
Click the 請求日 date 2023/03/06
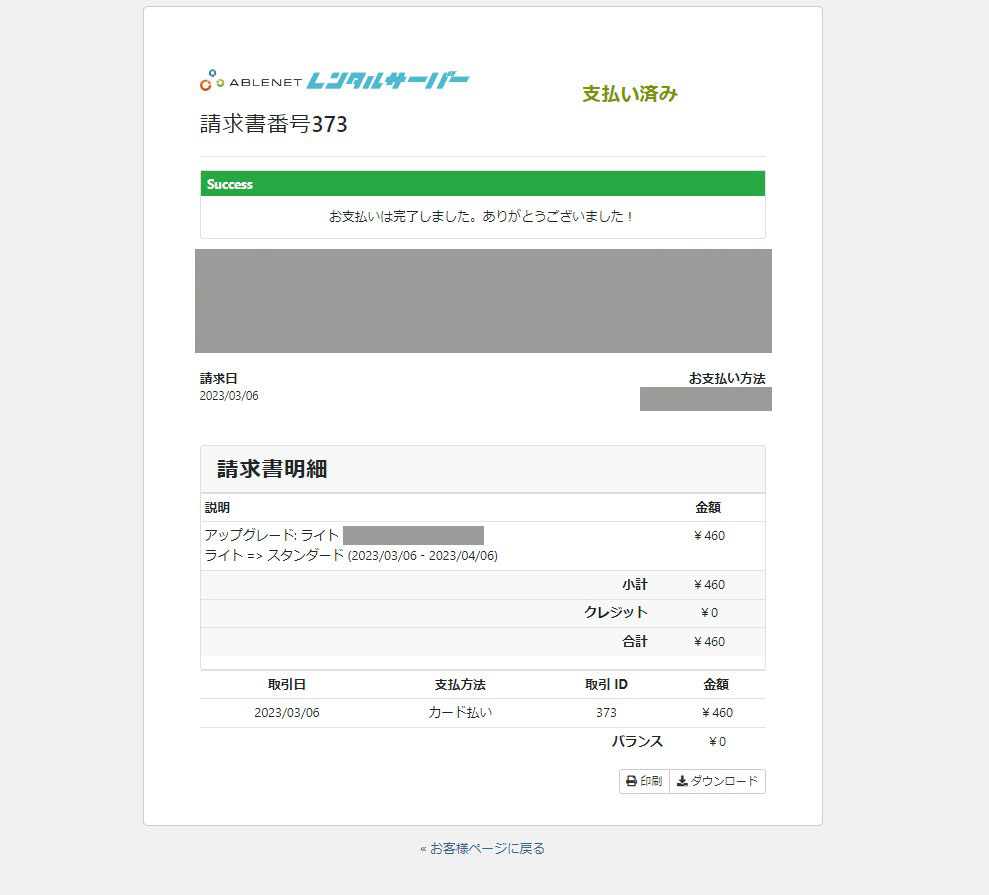pyautogui.click(x=229, y=396)
